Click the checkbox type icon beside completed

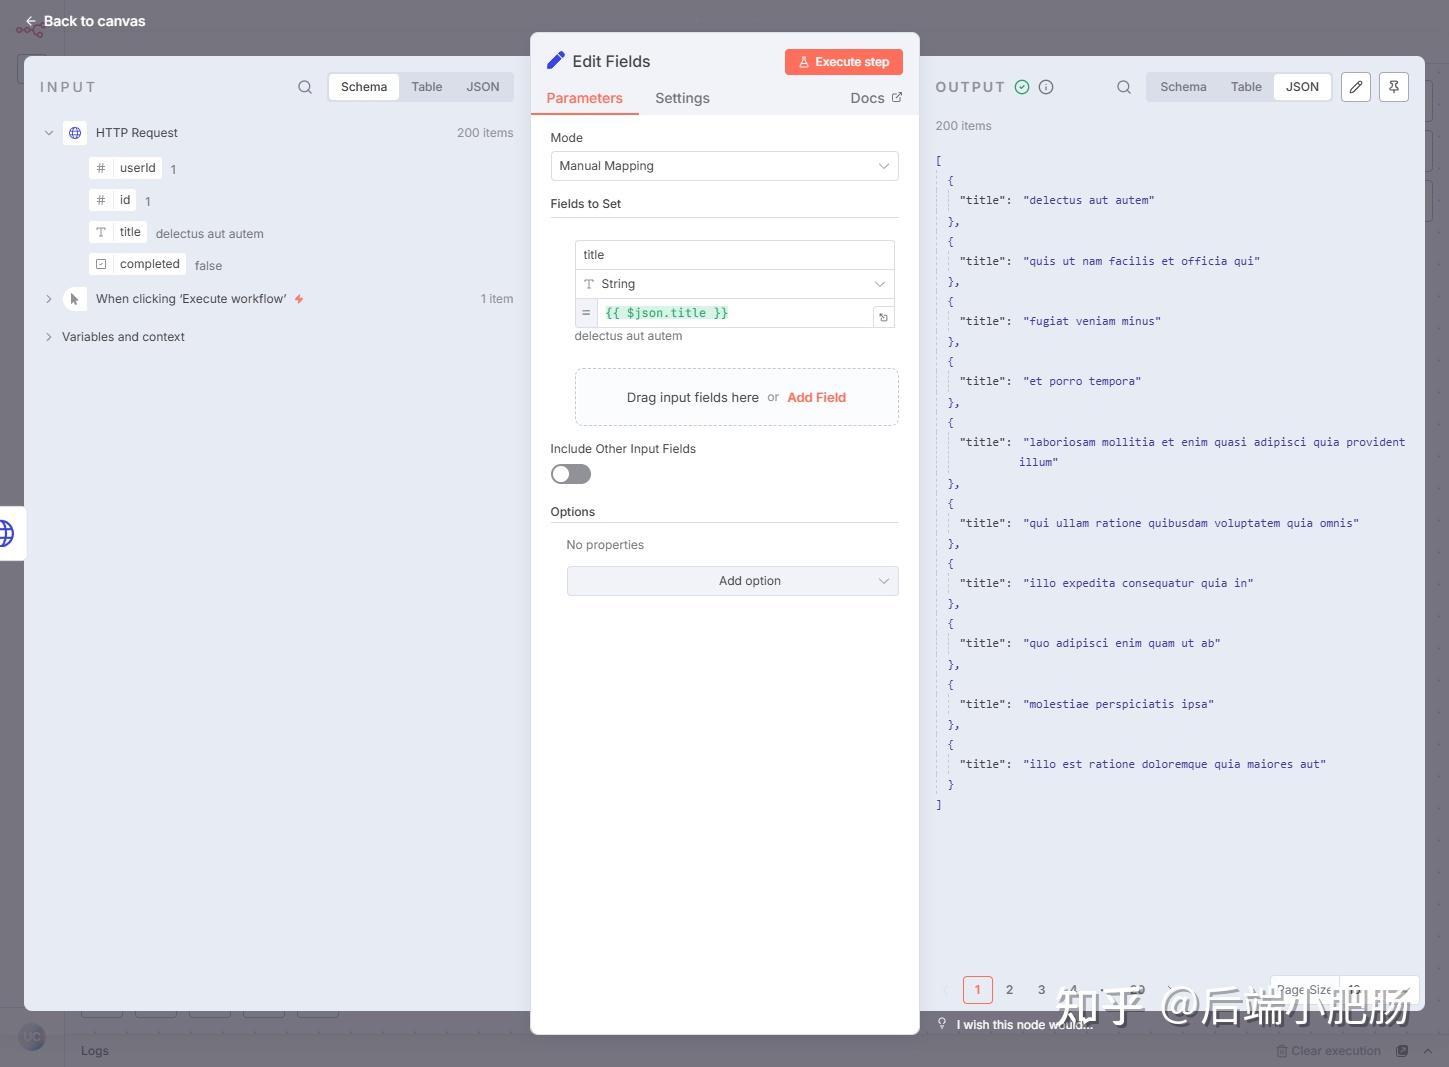[101, 264]
